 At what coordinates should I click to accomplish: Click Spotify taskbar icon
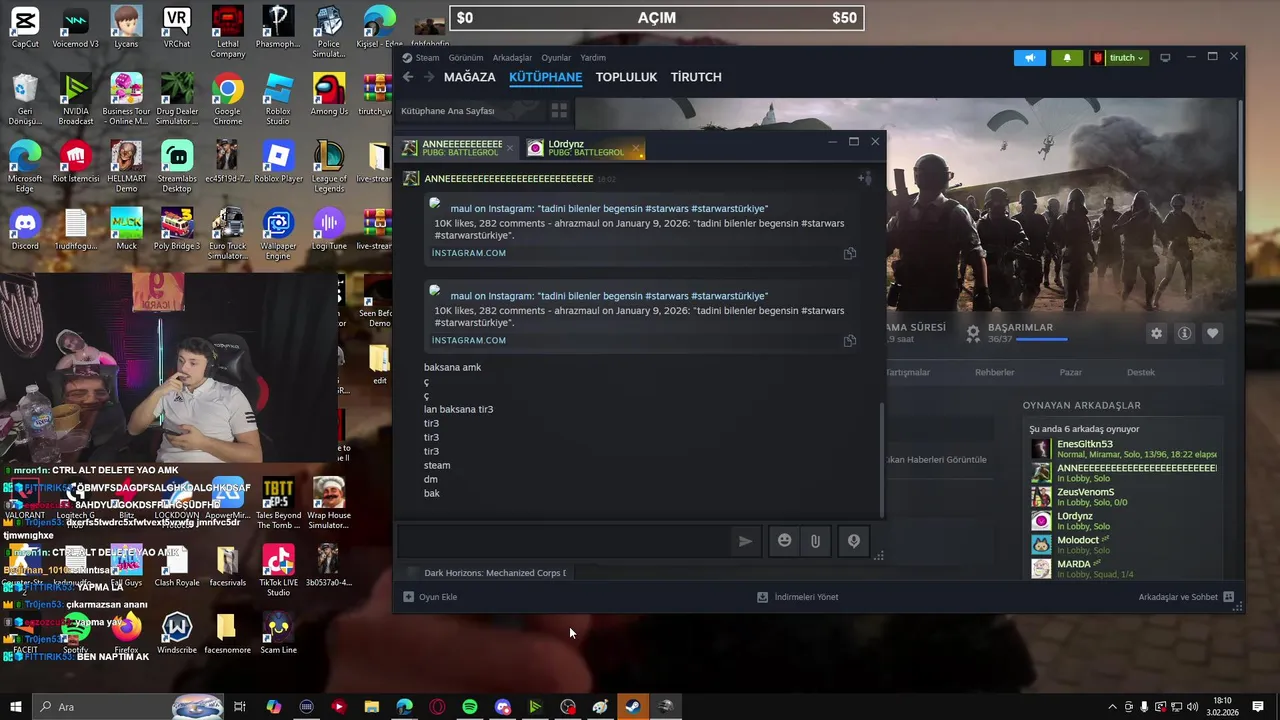(x=470, y=707)
